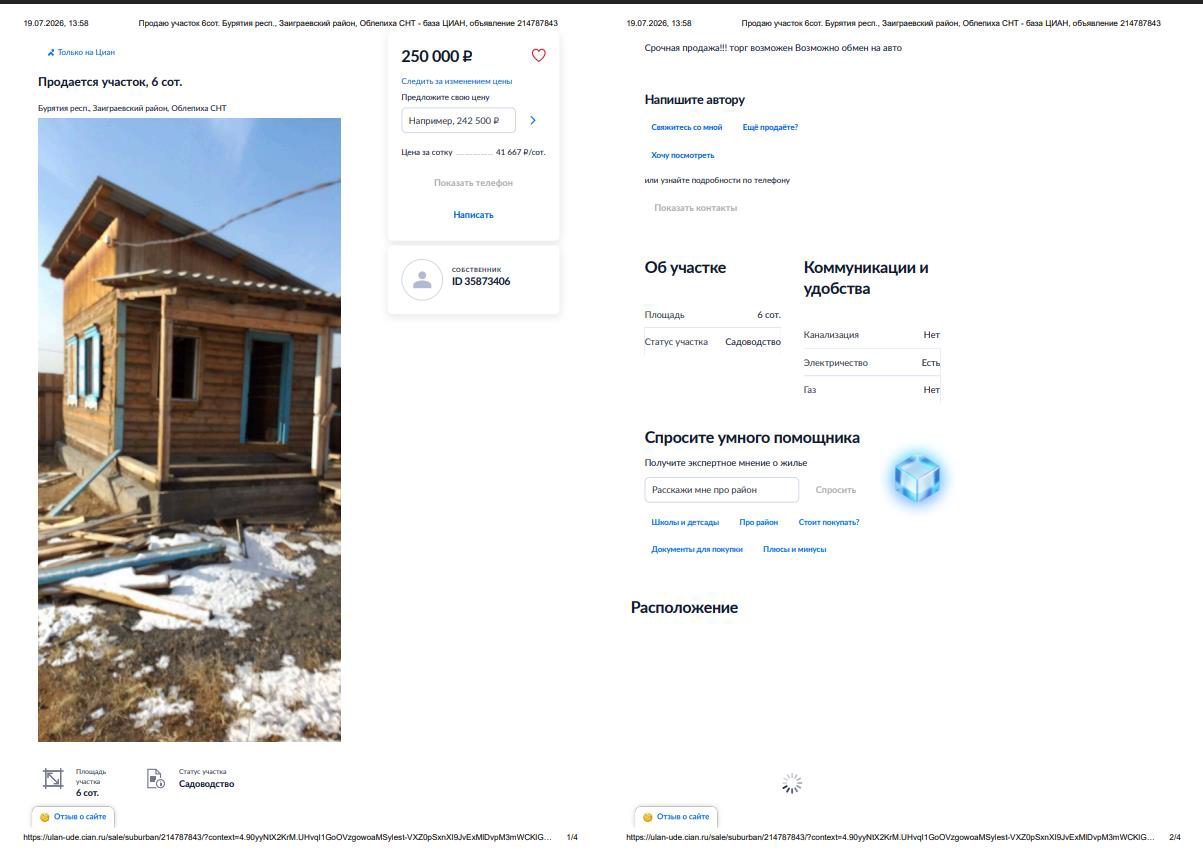Viewport: 1203px width, 853px height.
Task: Click the page 2/4 footer URL
Action: point(890,837)
